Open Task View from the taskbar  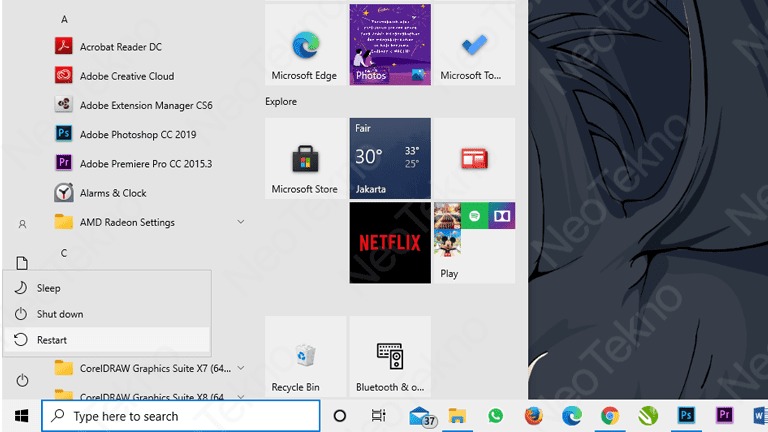378,416
